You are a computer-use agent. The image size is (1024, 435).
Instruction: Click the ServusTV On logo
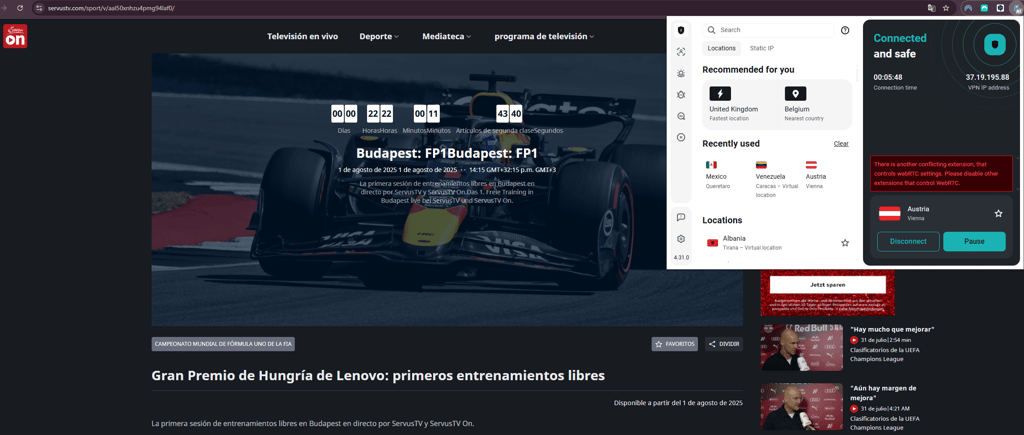(15, 37)
